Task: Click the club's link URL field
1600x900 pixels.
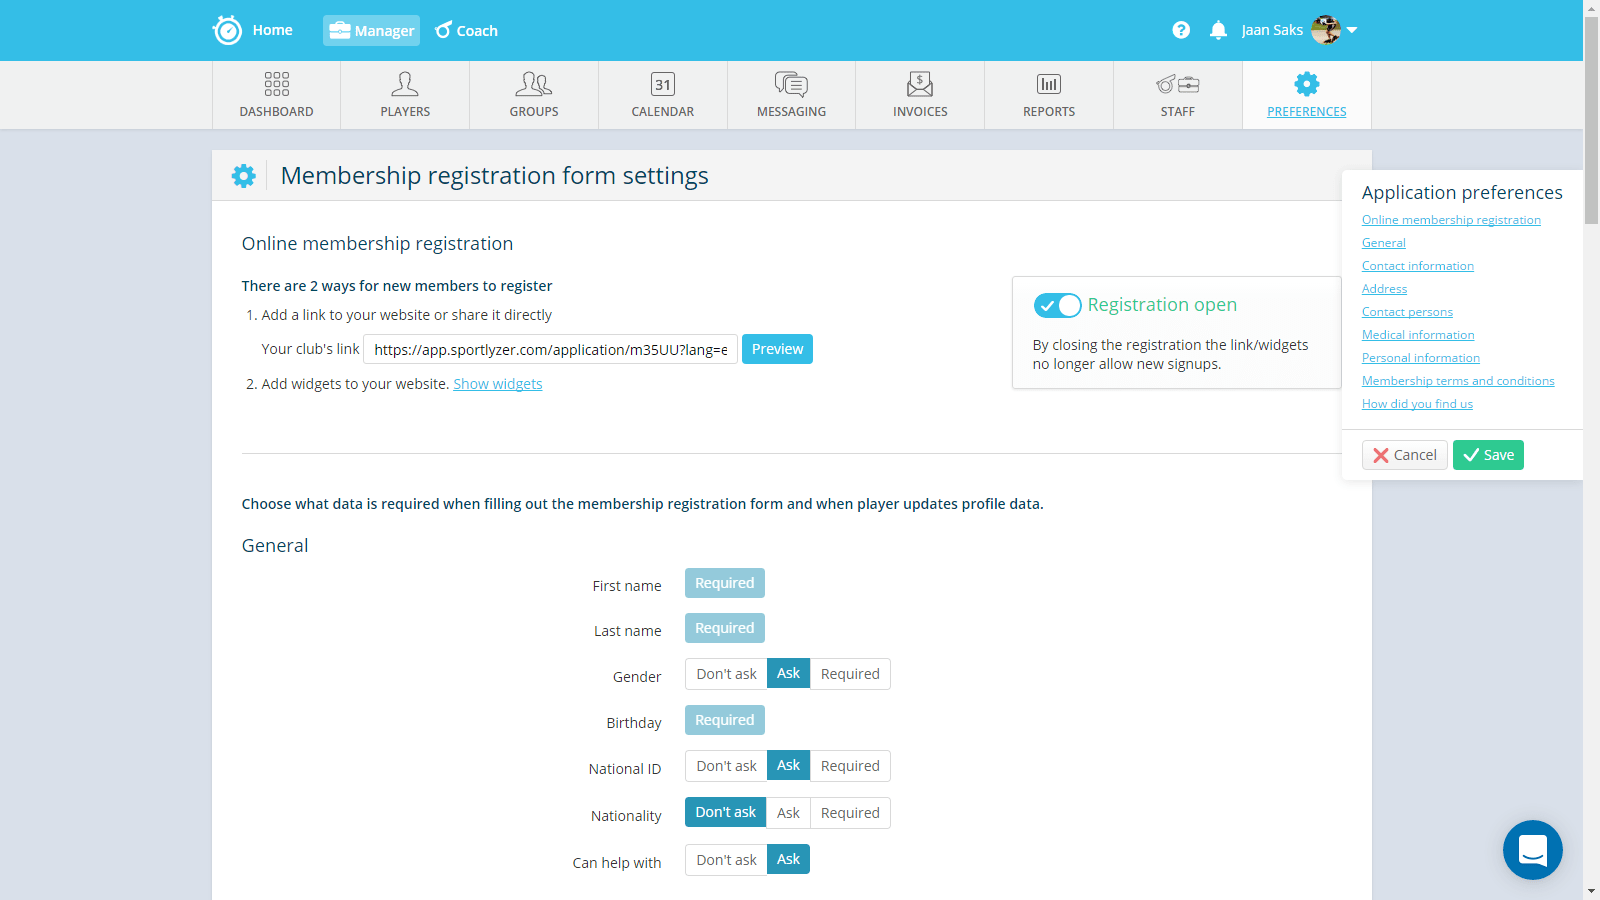Action: 550,349
